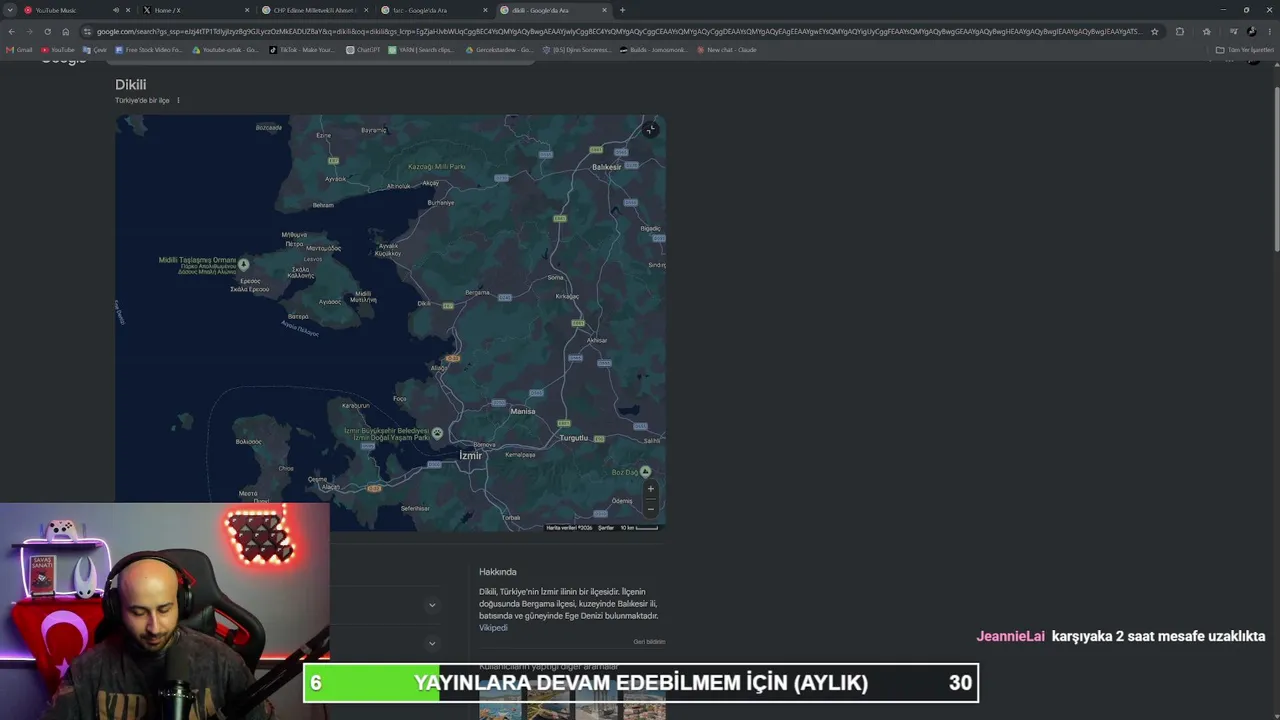Open a new browser tab
The image size is (1280, 720).
(x=622, y=10)
